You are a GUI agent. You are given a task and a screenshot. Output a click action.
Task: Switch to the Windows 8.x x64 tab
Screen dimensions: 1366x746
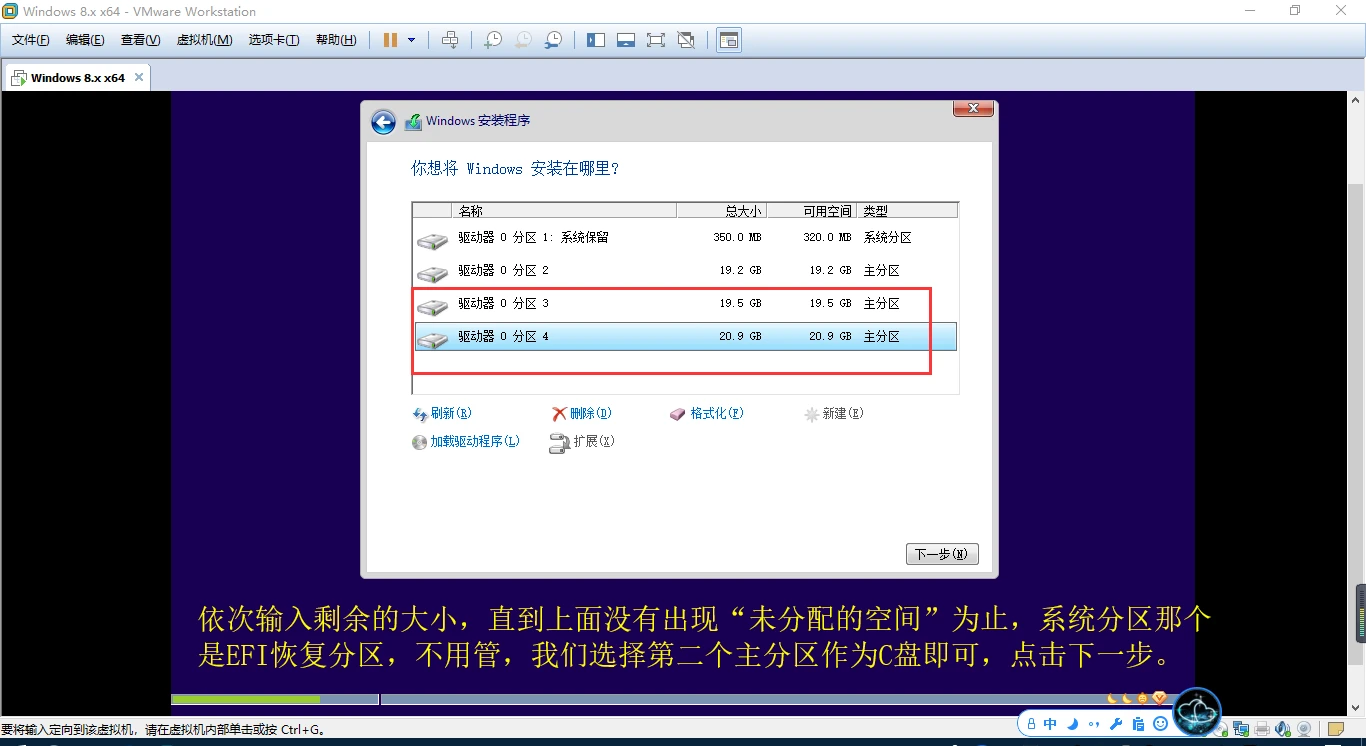(x=77, y=78)
